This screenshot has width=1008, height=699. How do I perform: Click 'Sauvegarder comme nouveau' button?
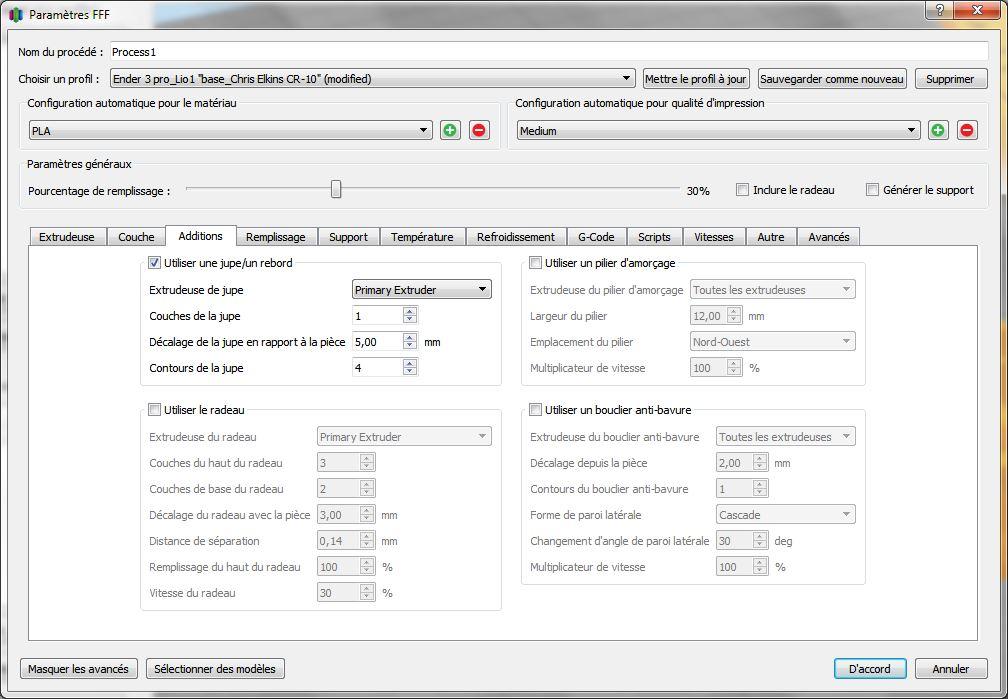coord(832,78)
